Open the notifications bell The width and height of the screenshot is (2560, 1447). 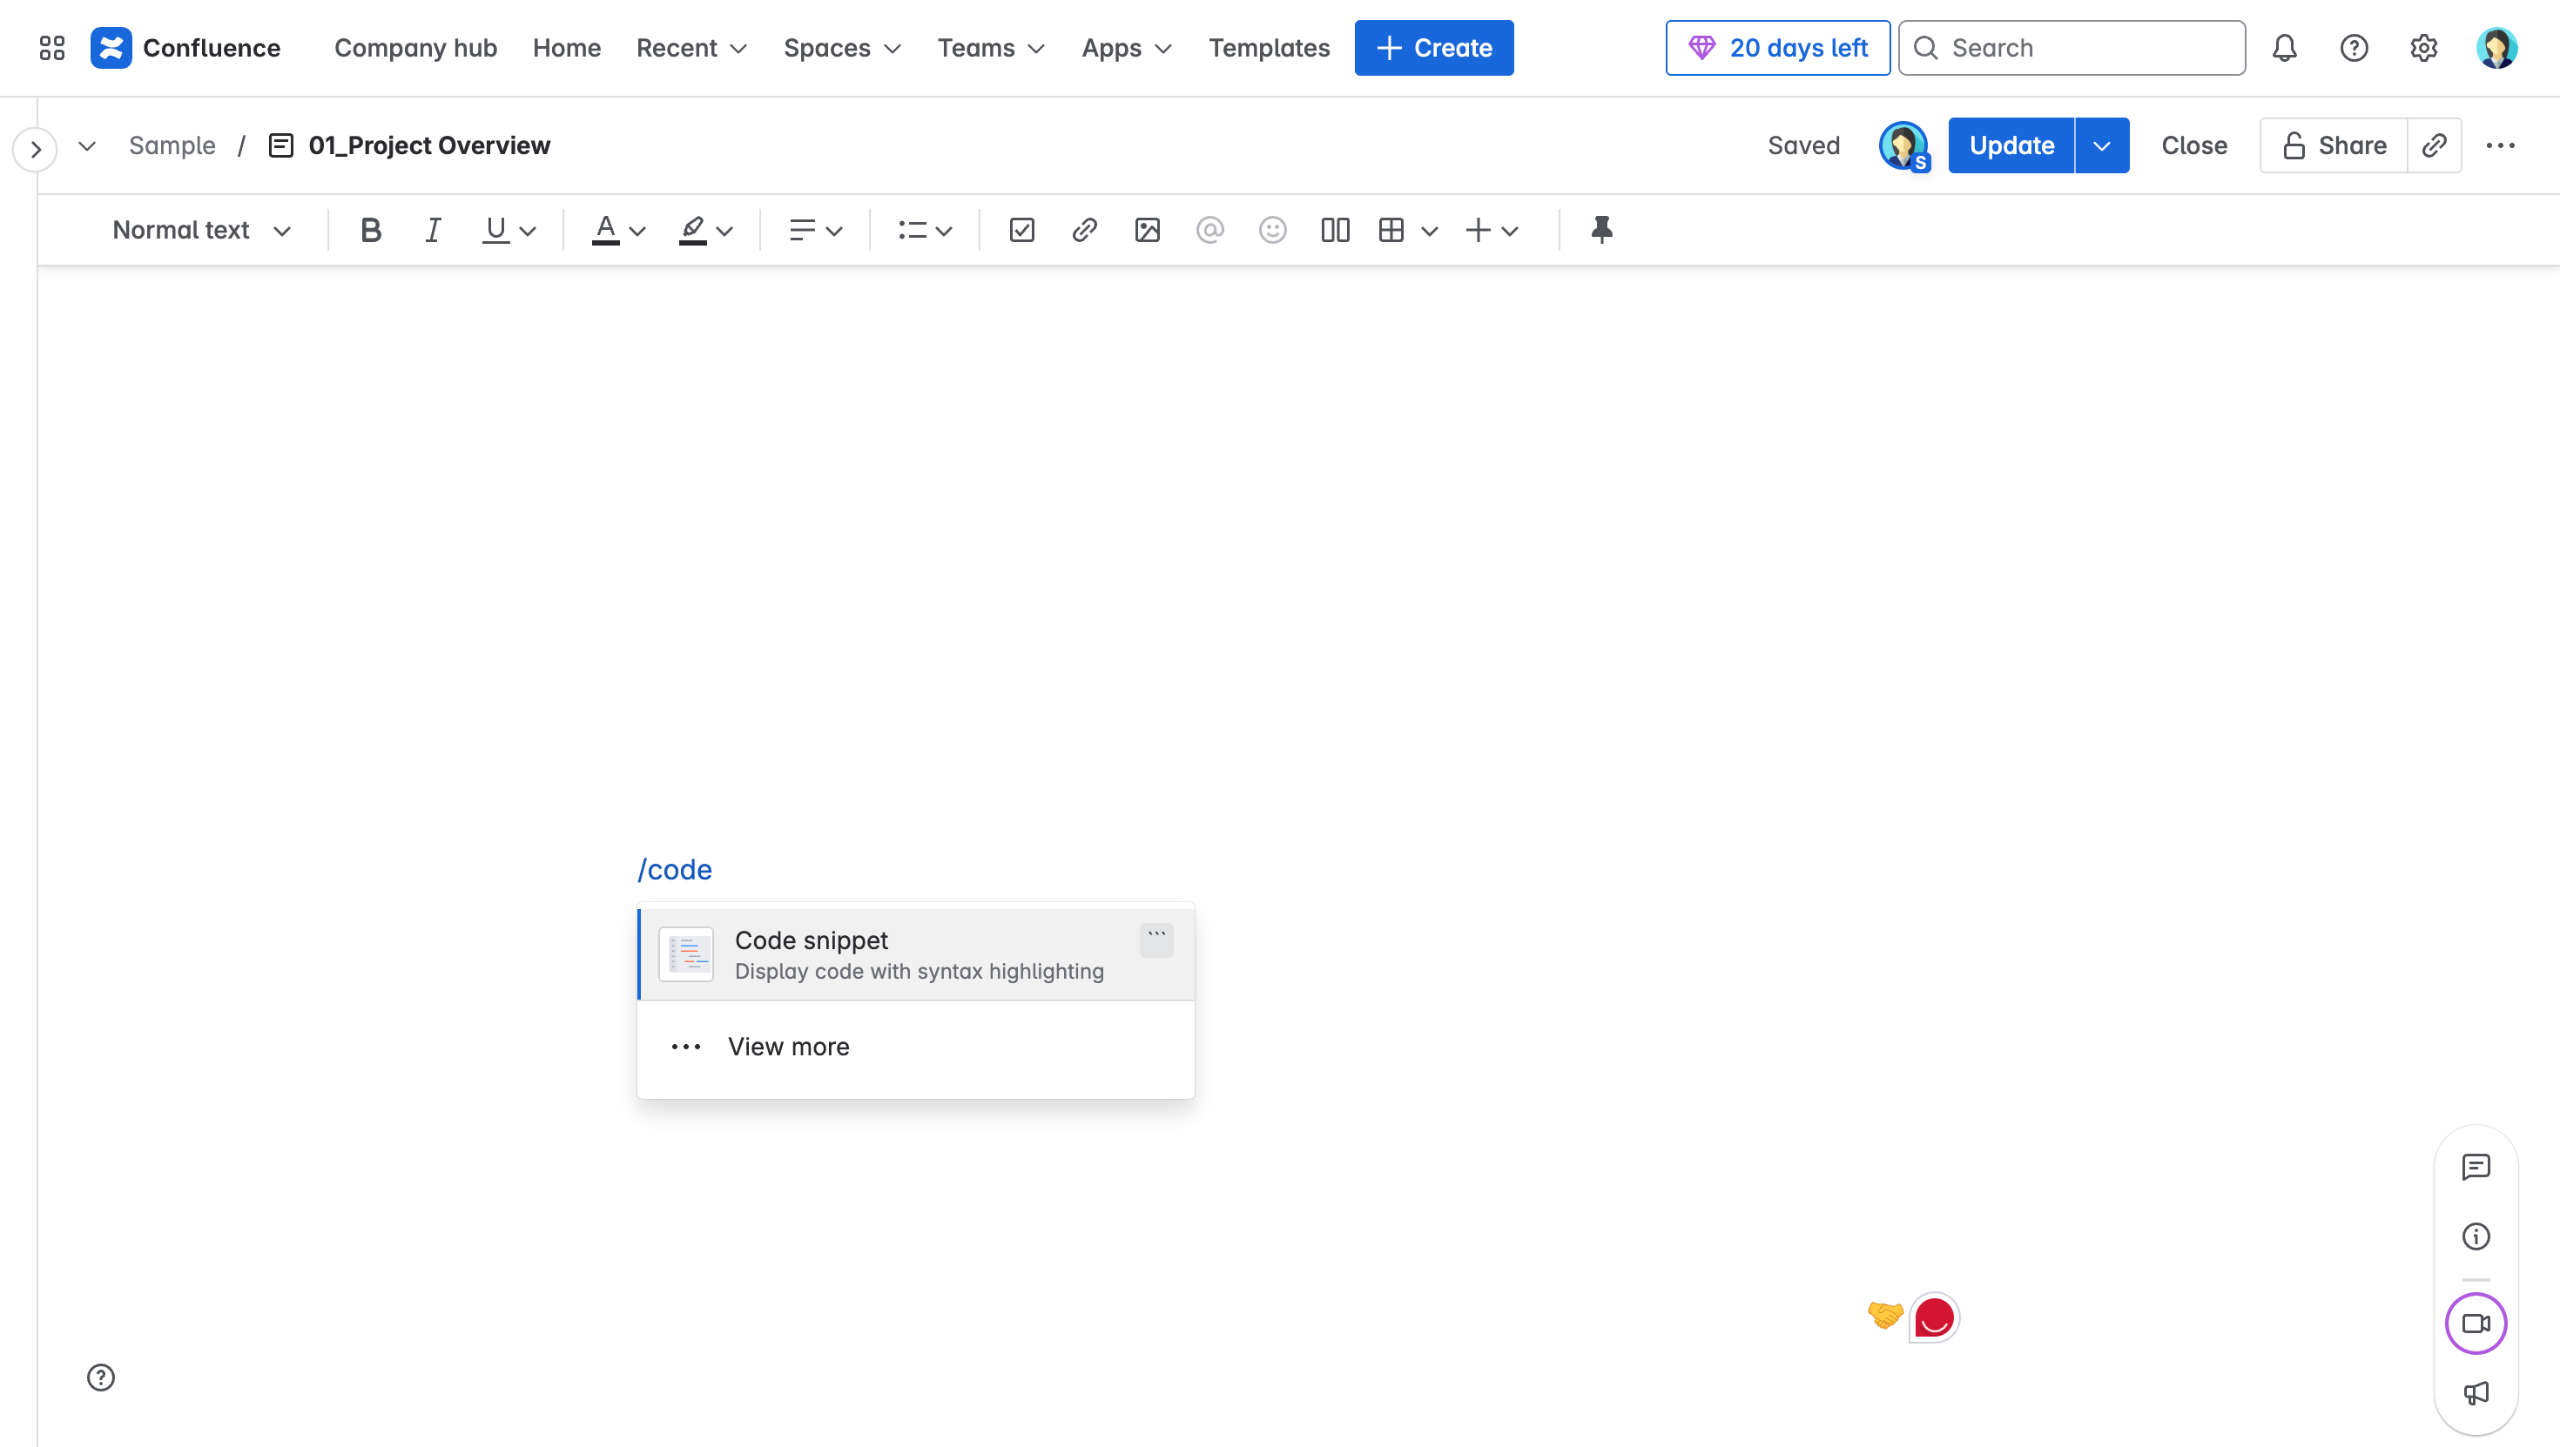coord(2284,48)
